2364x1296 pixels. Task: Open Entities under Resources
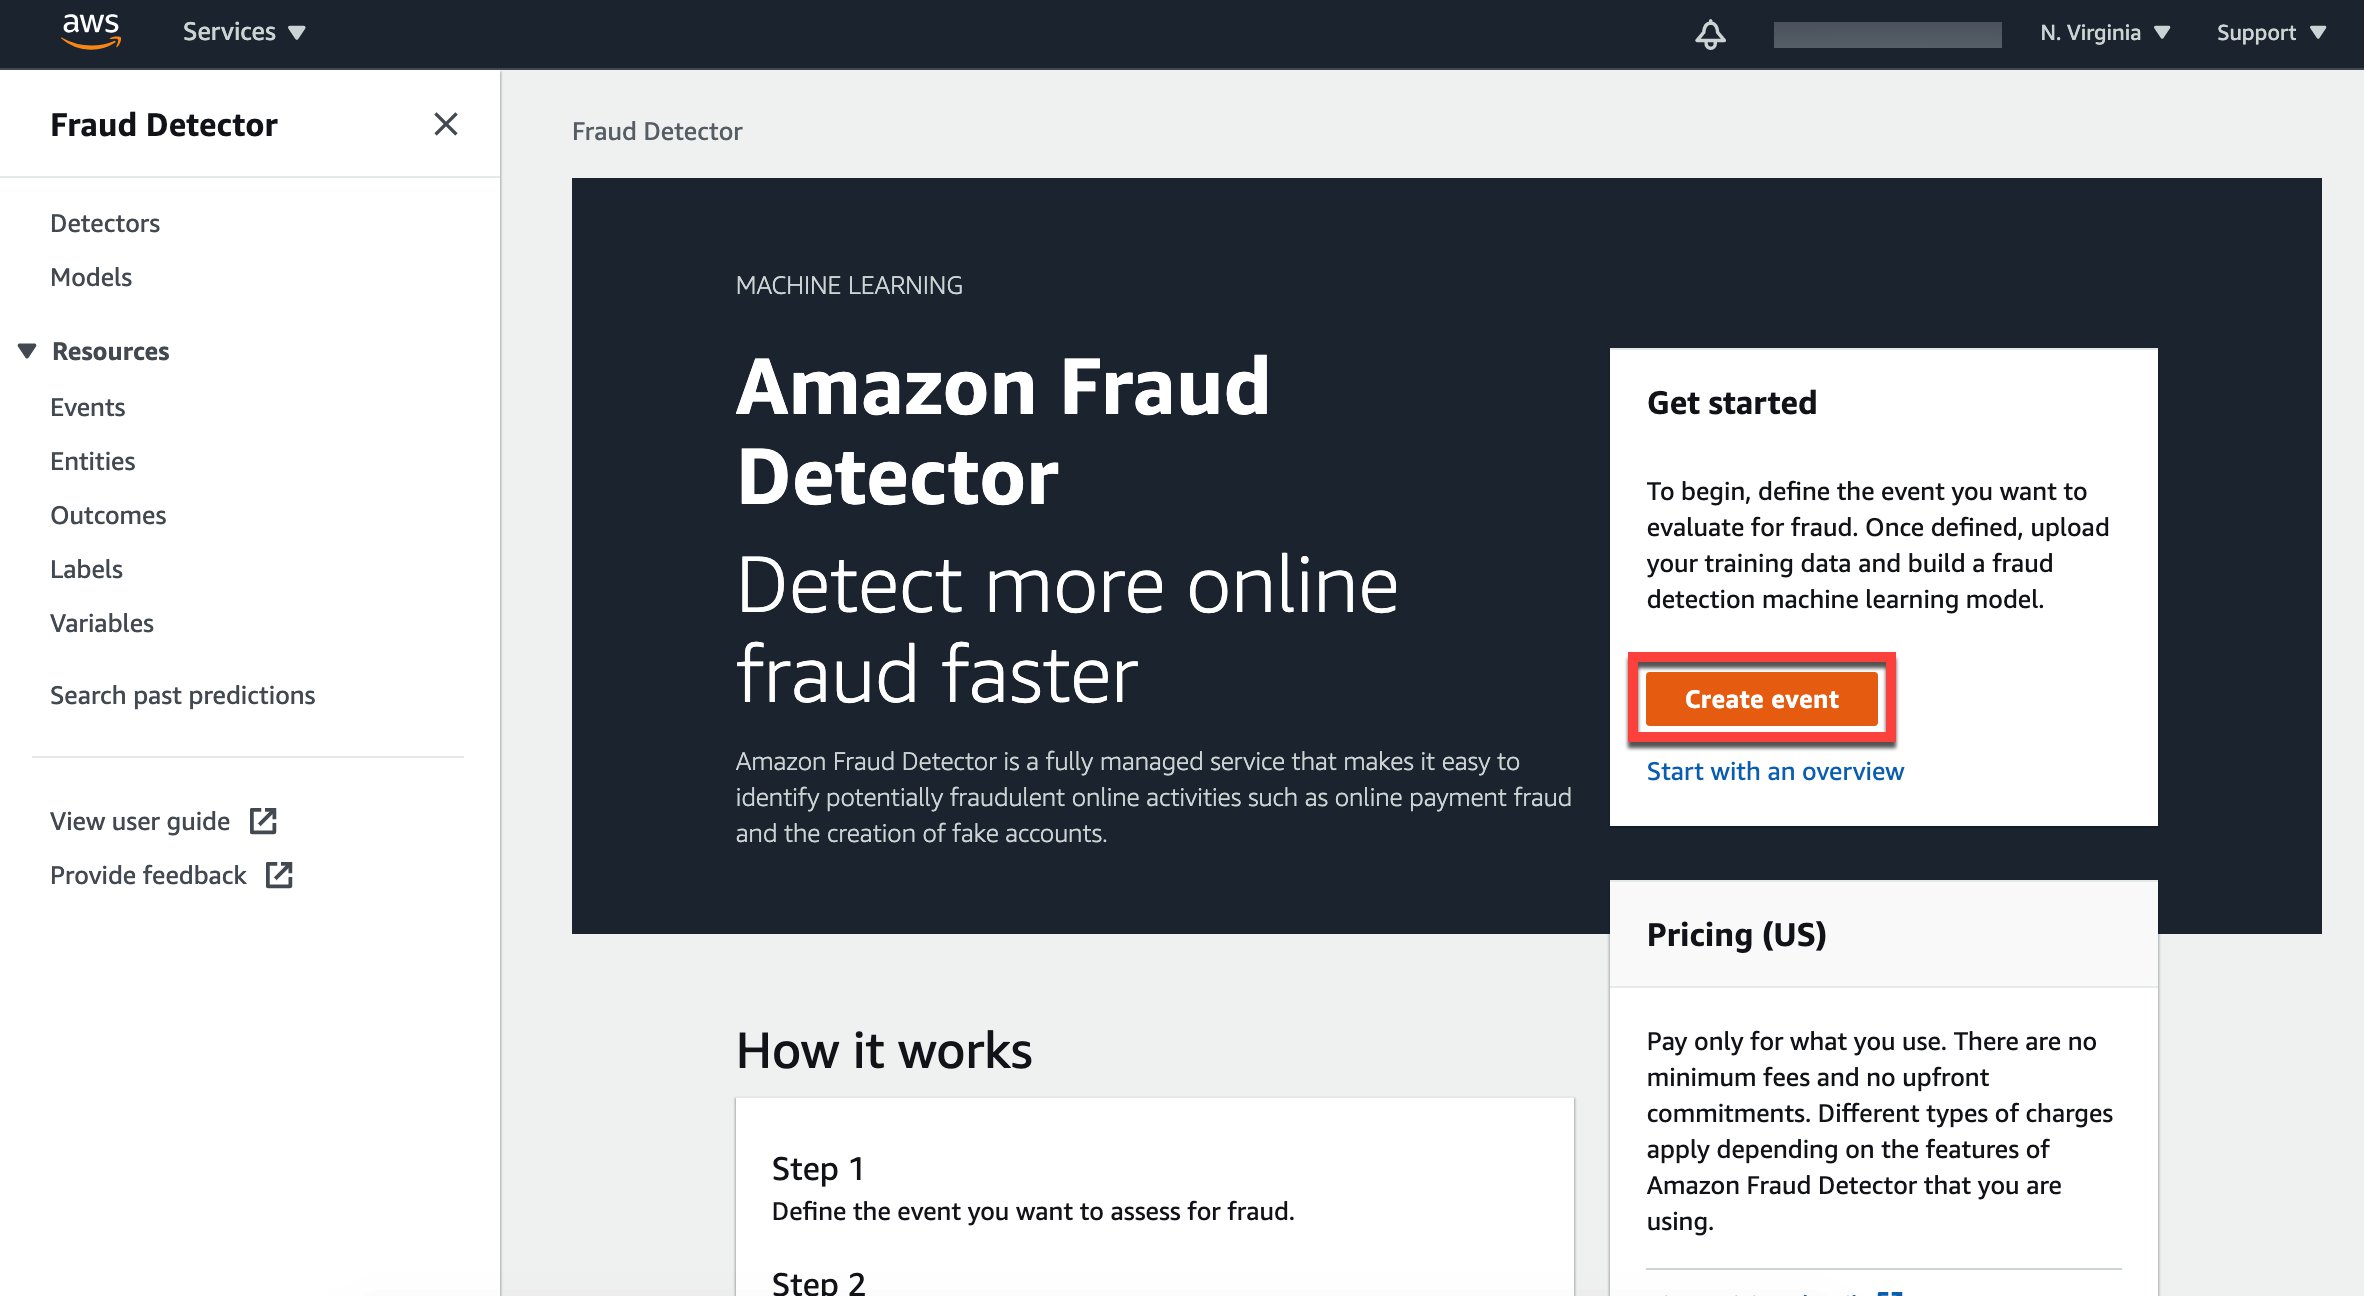pyautogui.click(x=93, y=461)
